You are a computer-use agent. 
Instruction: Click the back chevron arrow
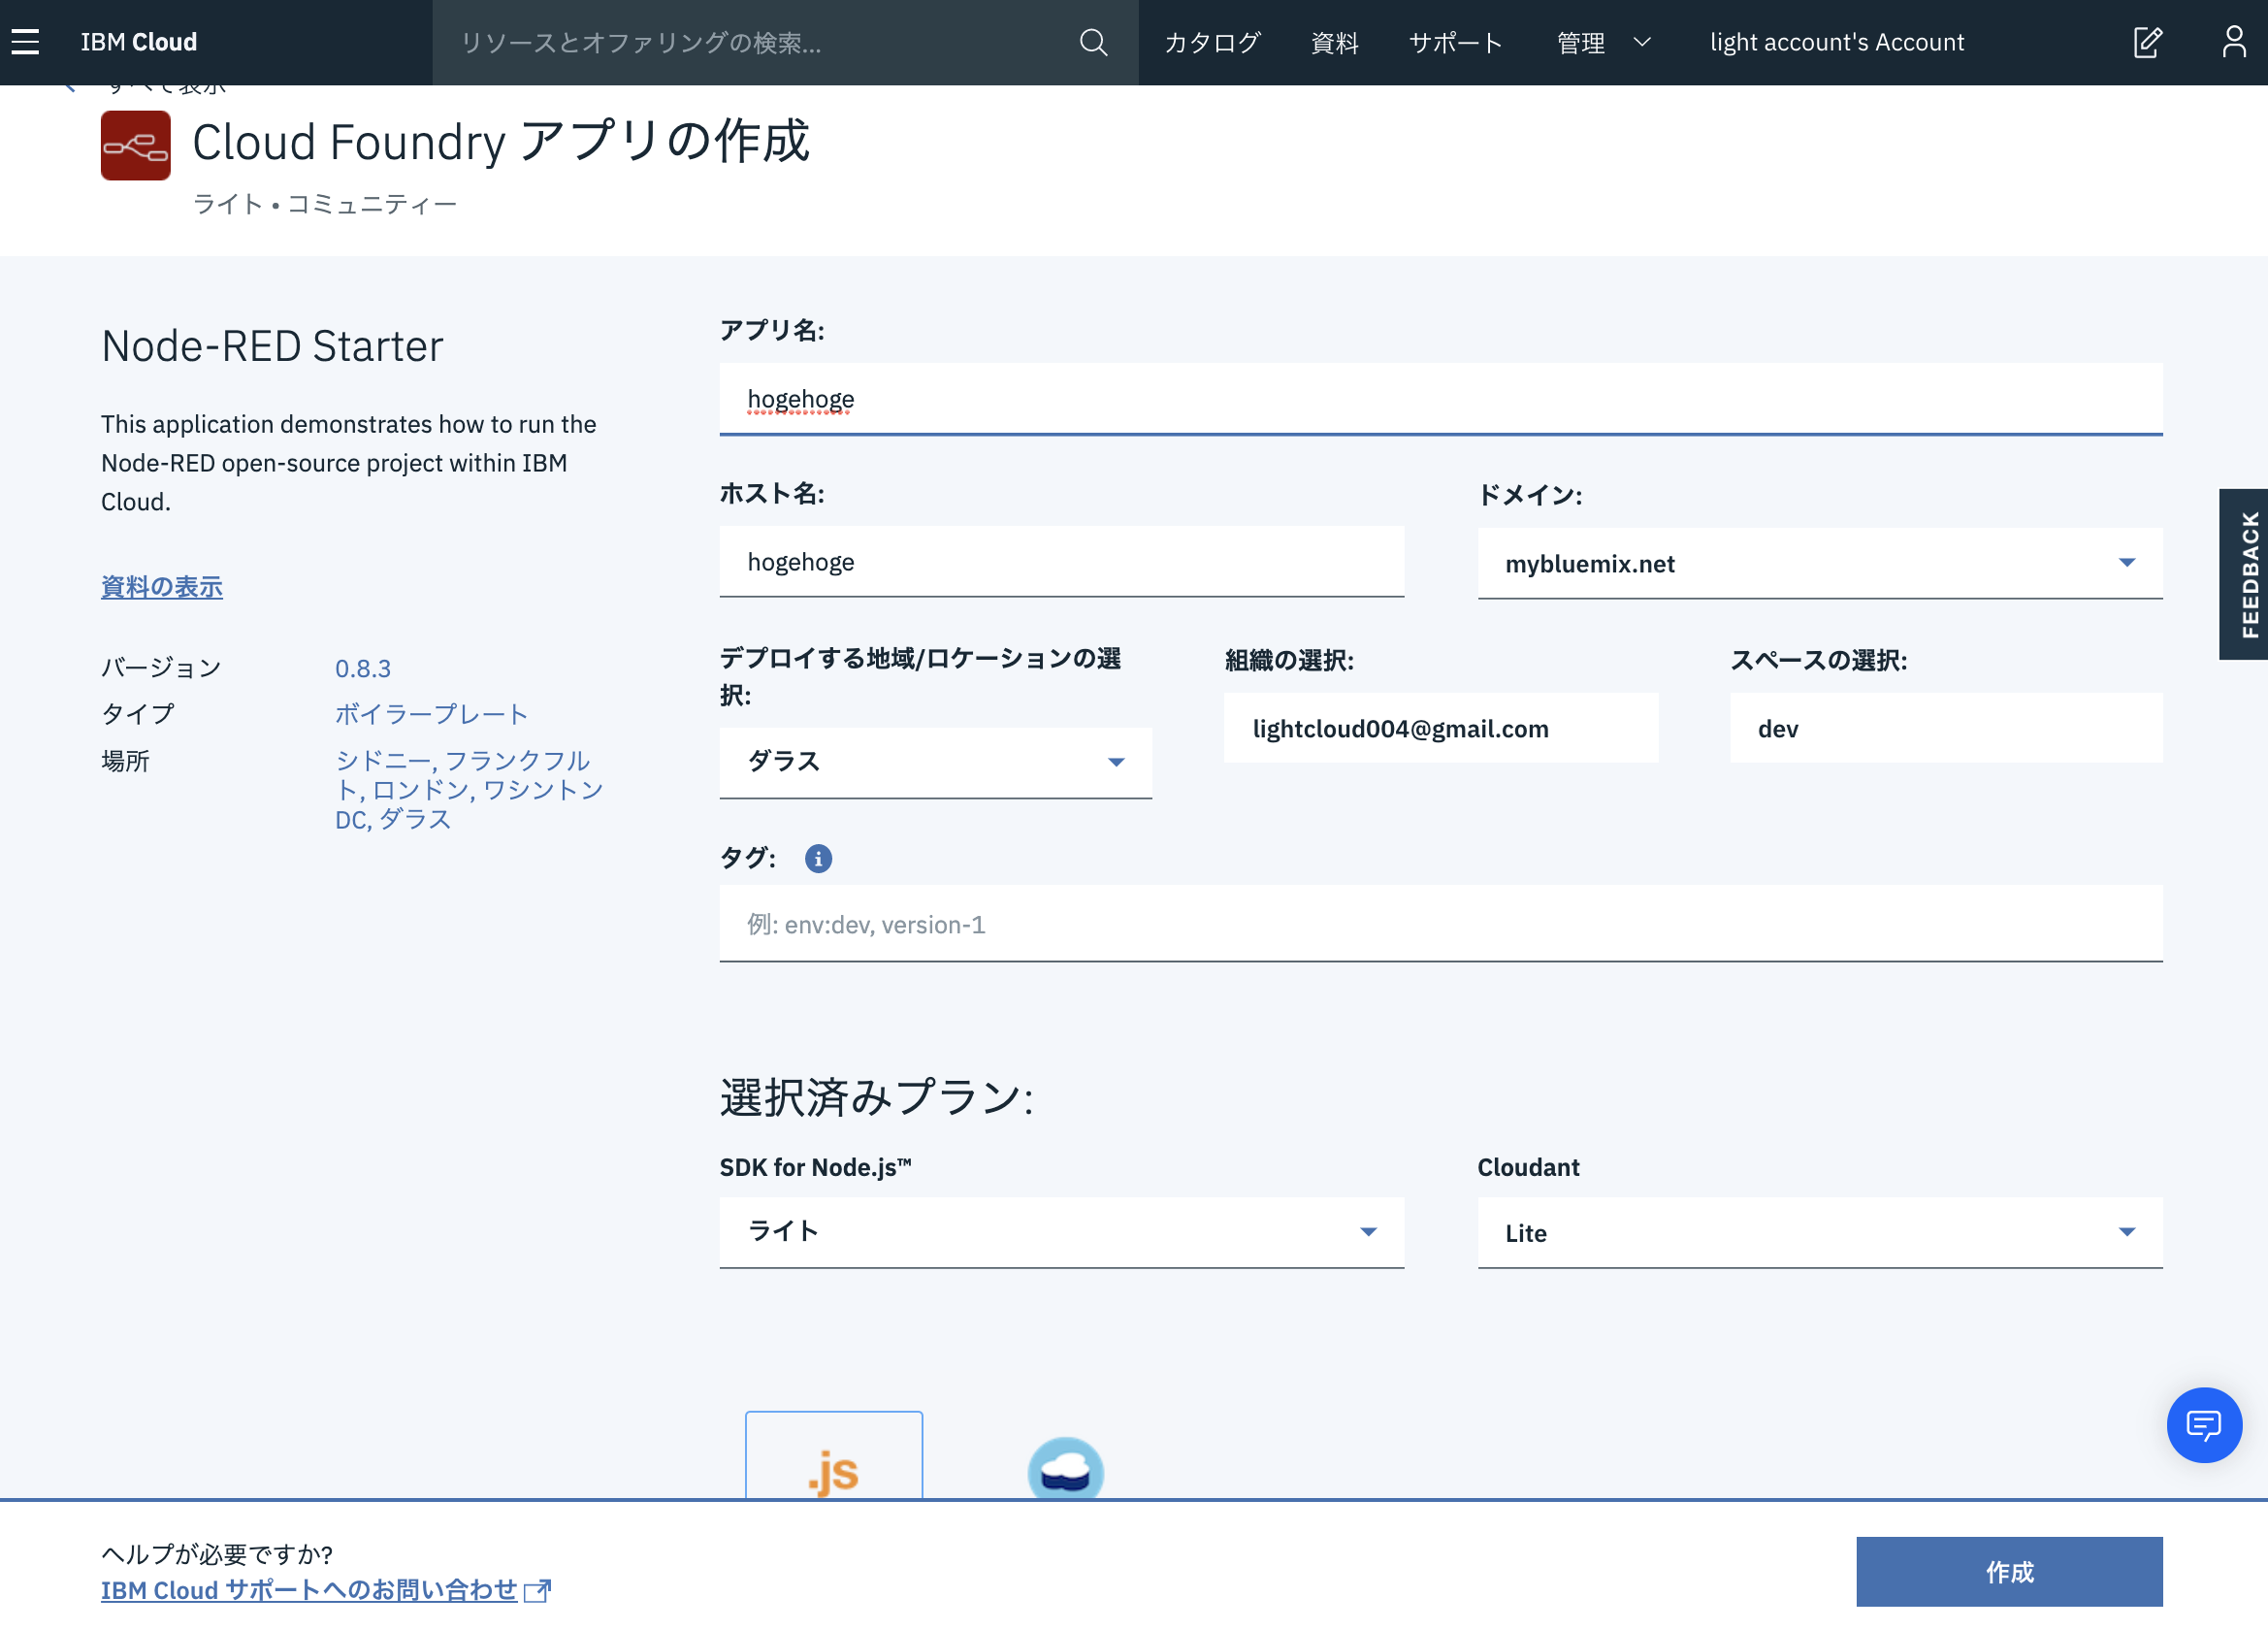click(70, 88)
